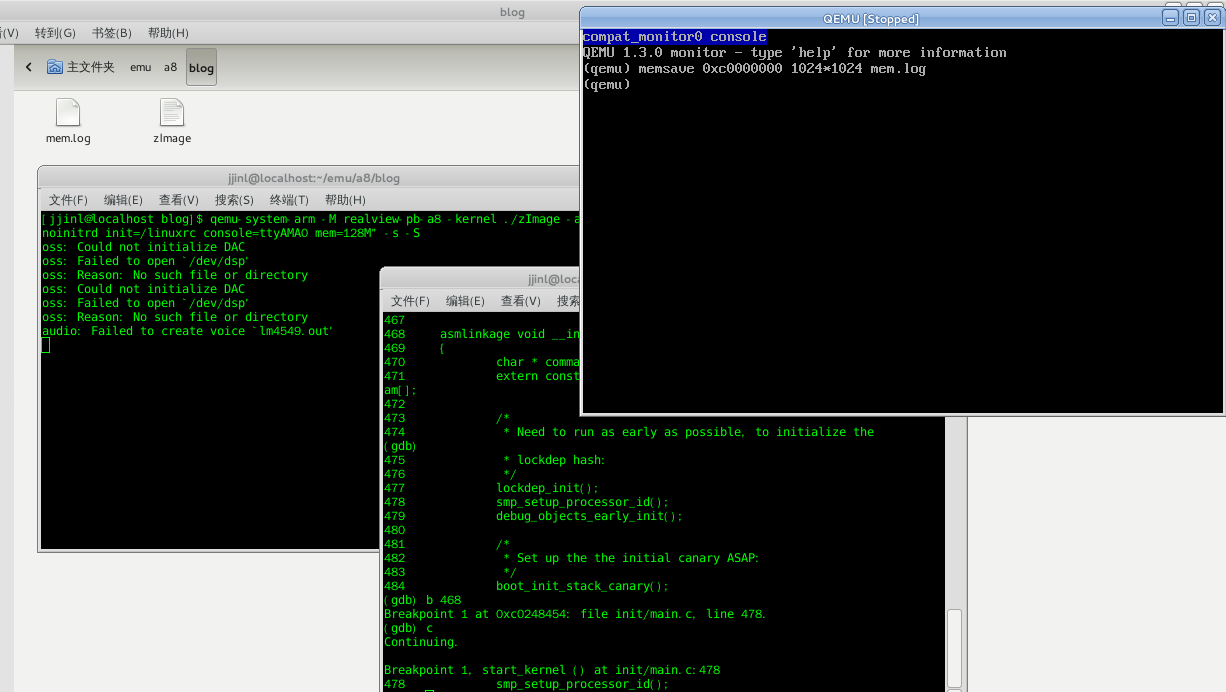
Task: Click 'debug_objects_early_init();' line
Action: [x=589, y=516]
